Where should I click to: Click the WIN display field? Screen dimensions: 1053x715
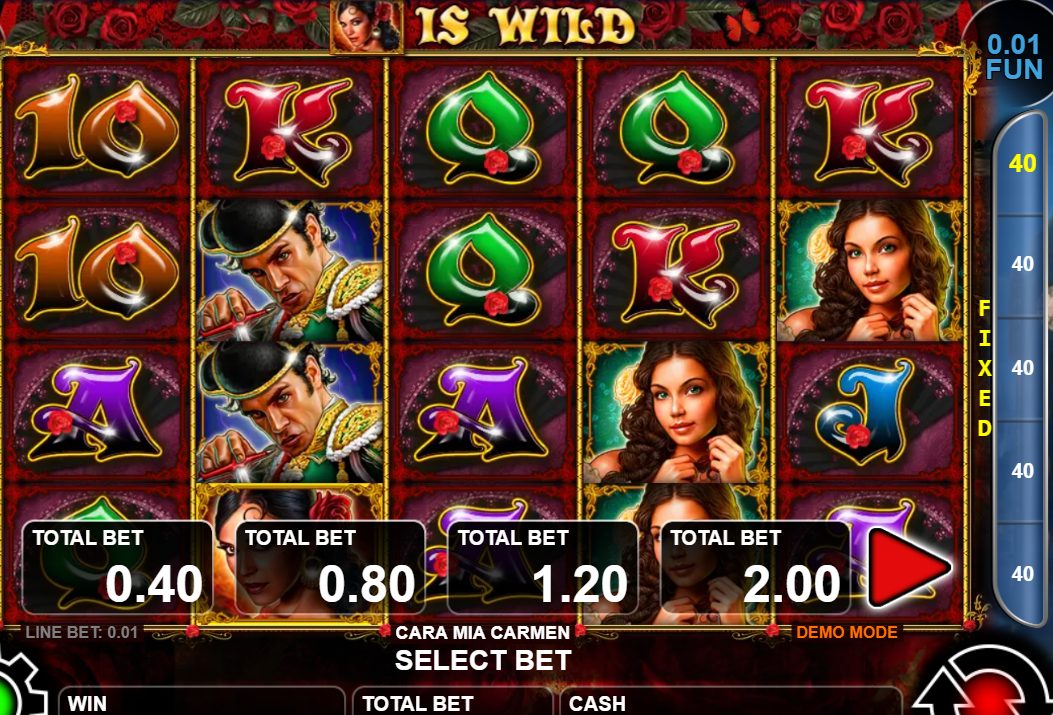(x=201, y=702)
